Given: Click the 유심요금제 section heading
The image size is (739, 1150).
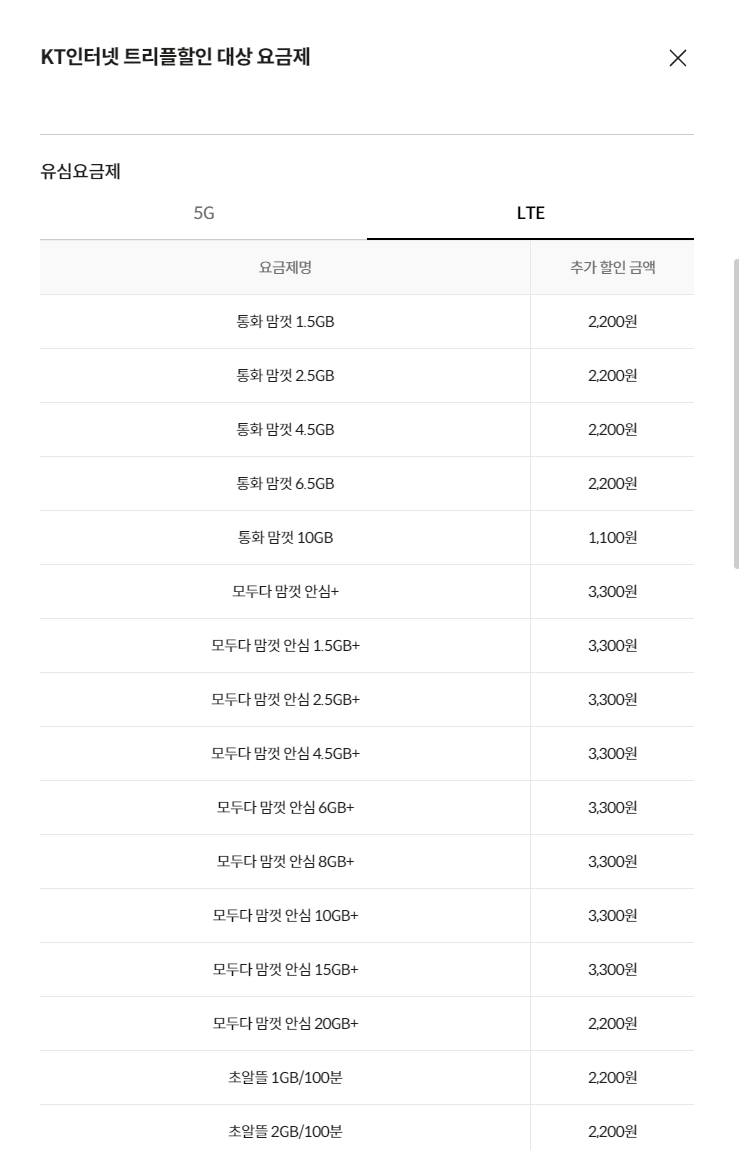Looking at the screenshot, I should 81,172.
